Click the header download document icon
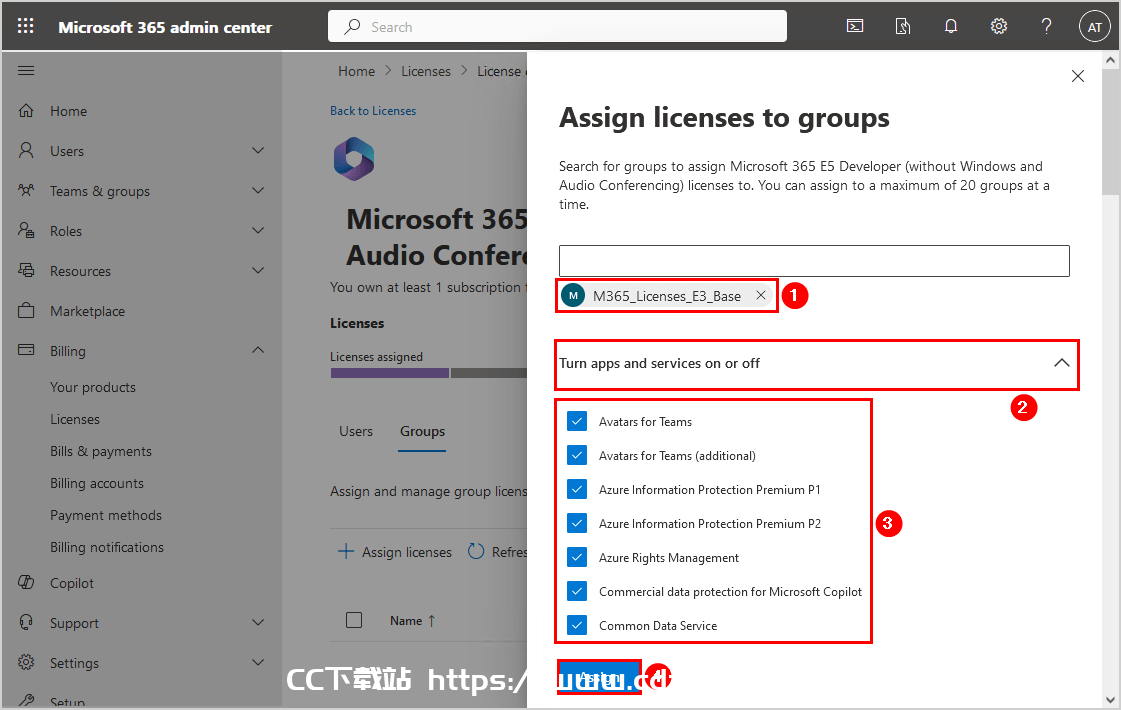 [903, 26]
